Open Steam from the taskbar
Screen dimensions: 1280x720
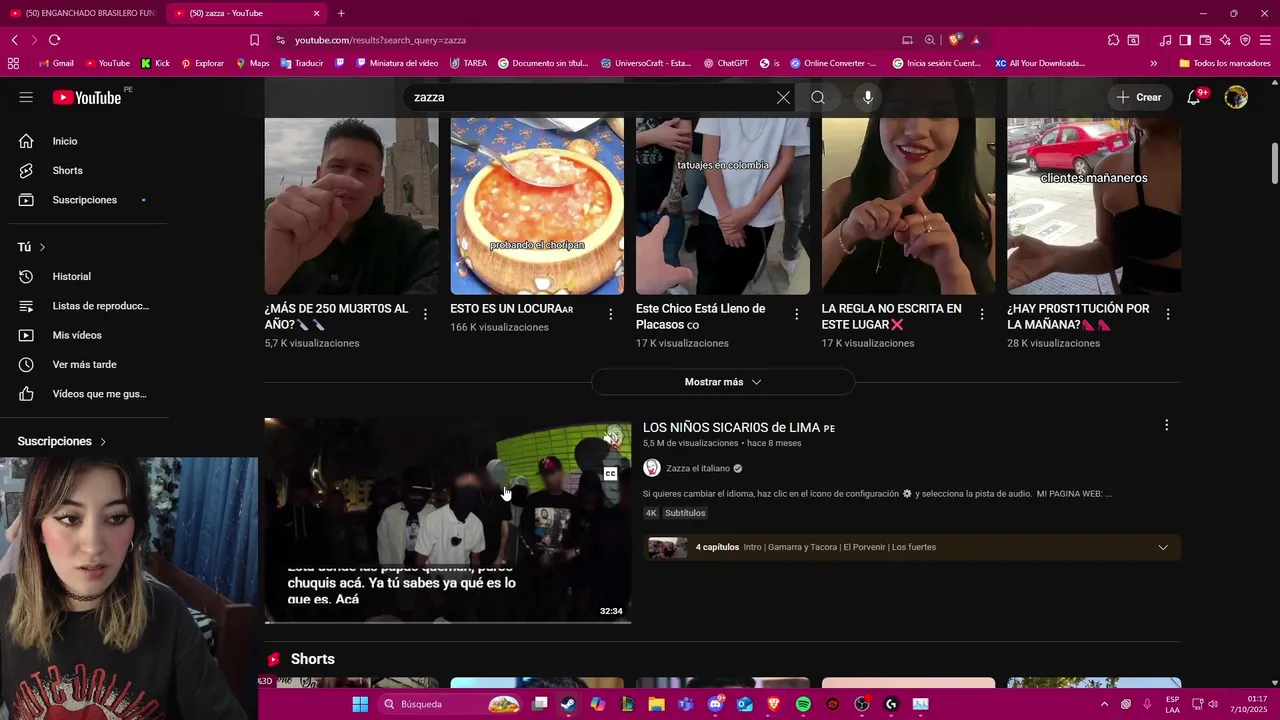pos(568,704)
